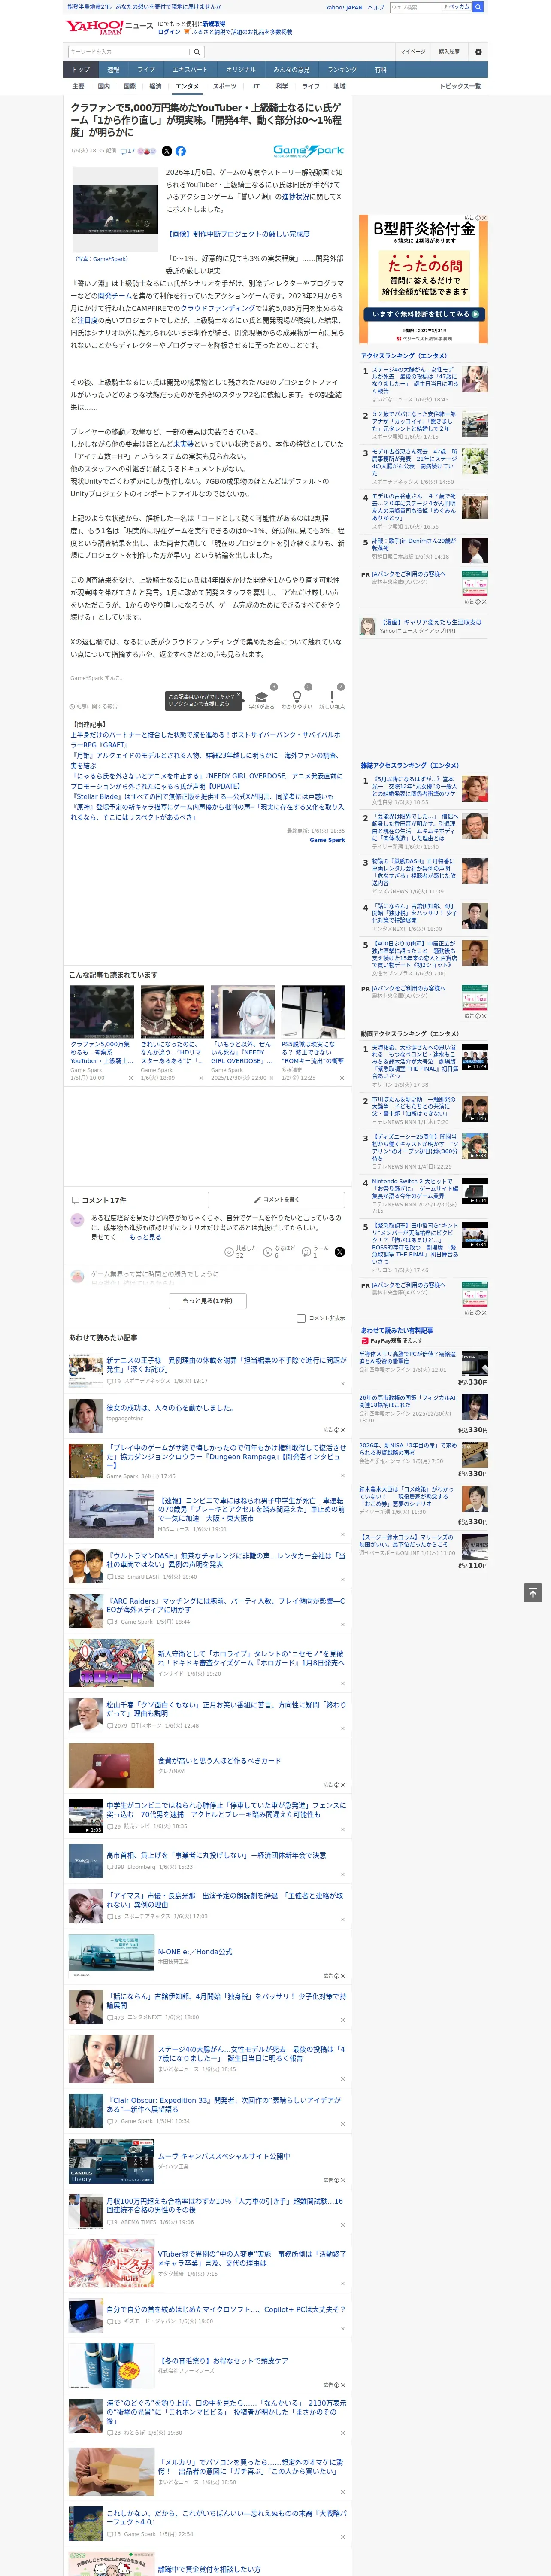Screen dimensions: 551x2576
Task: Open related article about NEEDY GIRL OVERDOSE anime
Action: pyautogui.click(x=206, y=781)
